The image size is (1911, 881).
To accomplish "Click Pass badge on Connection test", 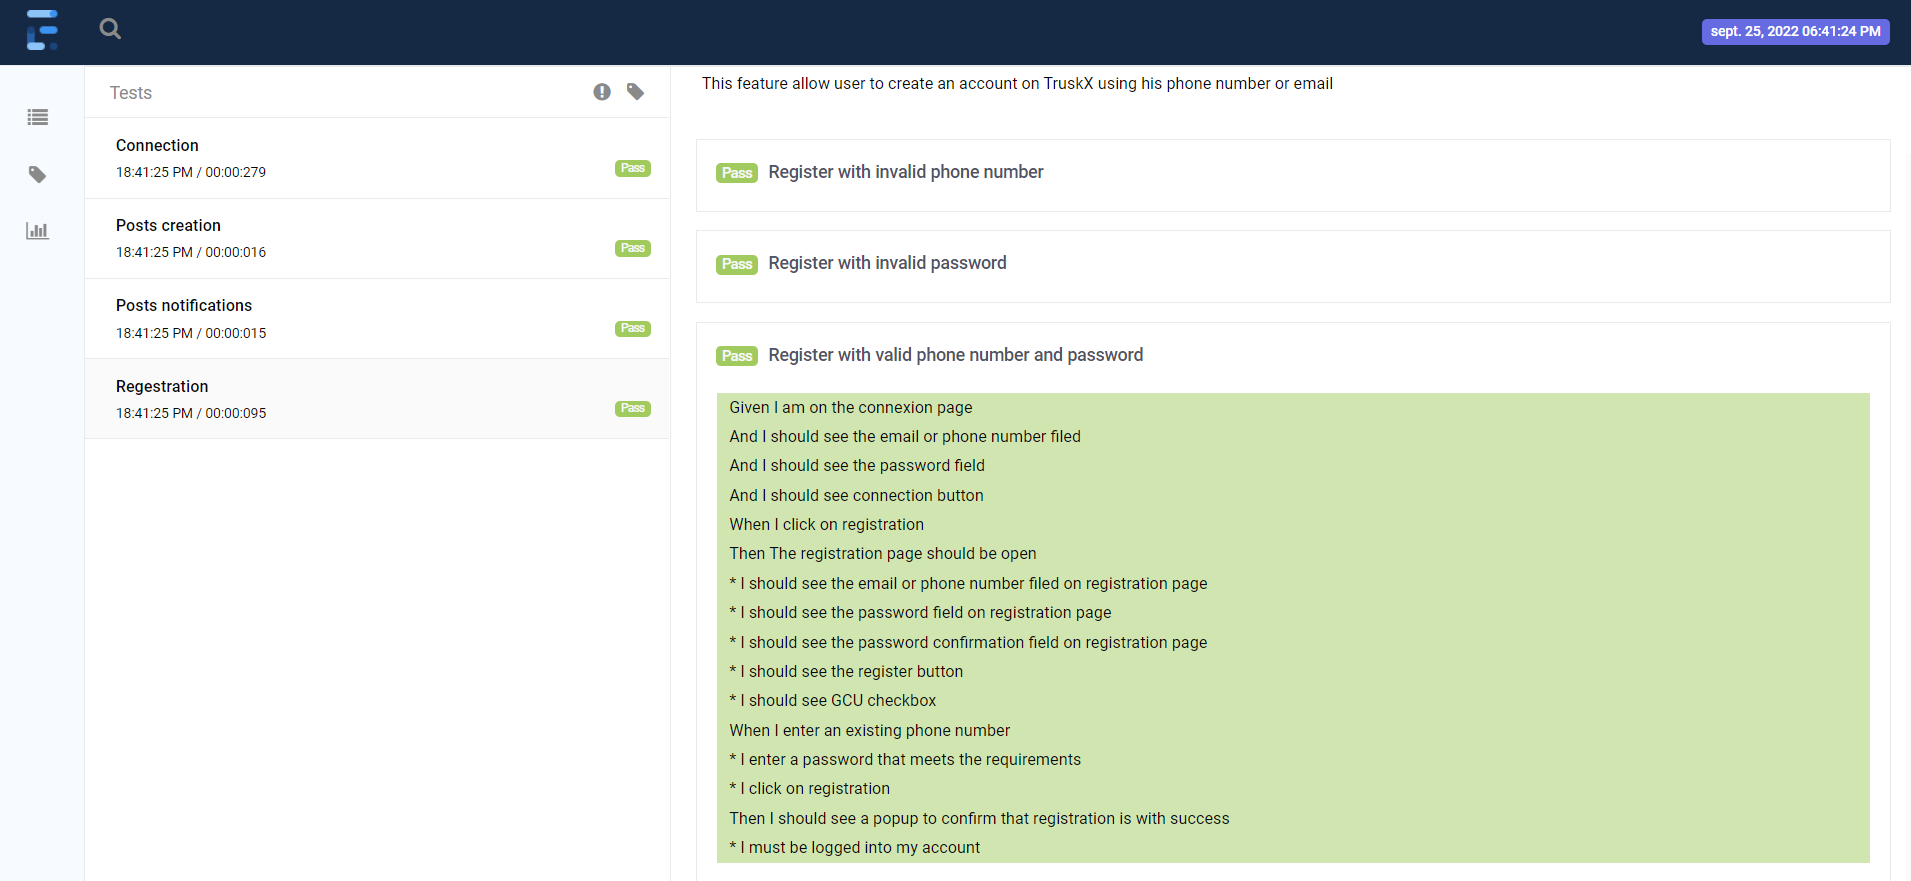I will [x=633, y=168].
